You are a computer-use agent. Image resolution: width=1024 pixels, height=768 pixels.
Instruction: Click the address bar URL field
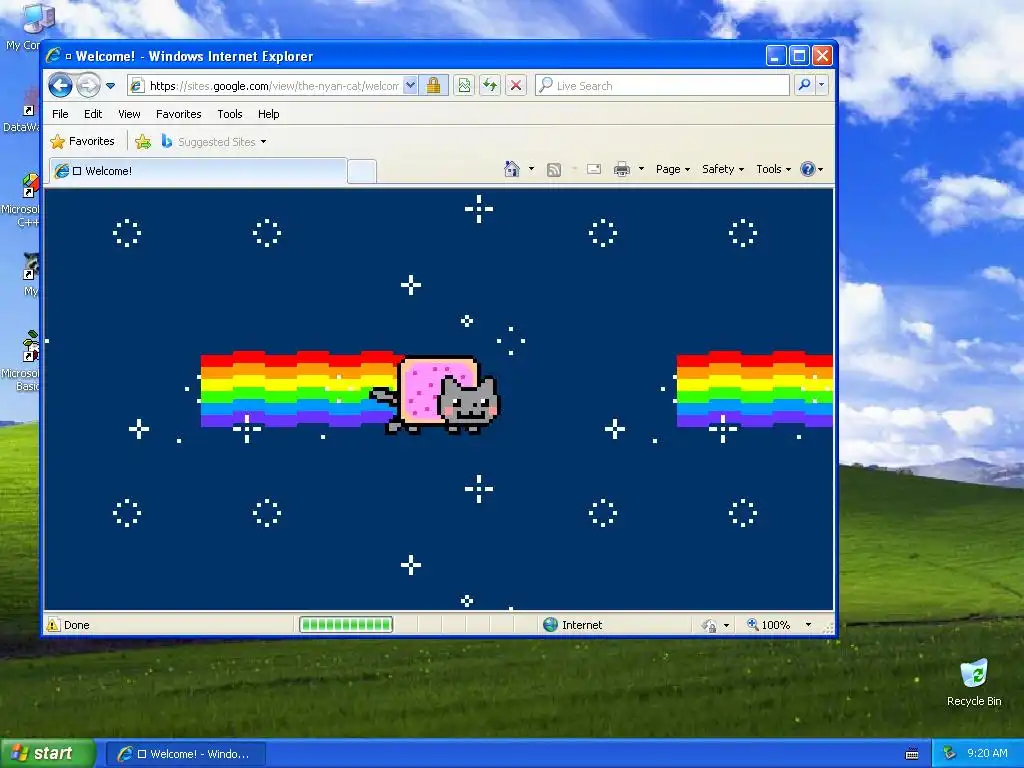pos(264,86)
